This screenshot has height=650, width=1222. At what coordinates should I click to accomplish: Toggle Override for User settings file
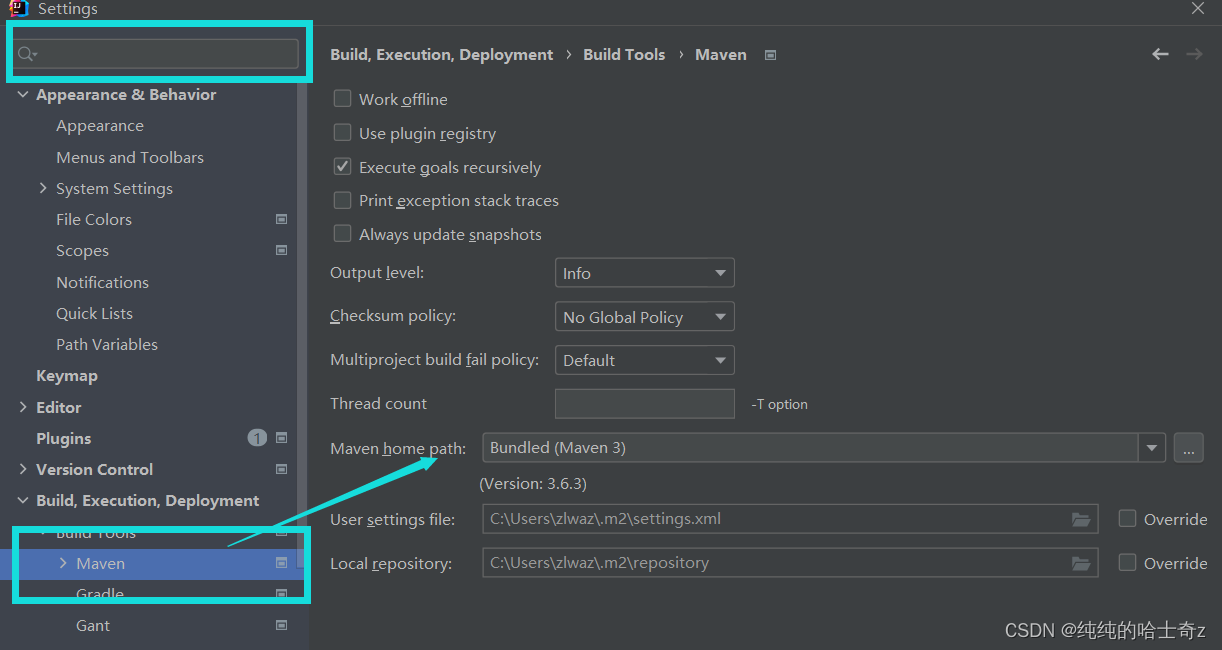click(x=1128, y=519)
